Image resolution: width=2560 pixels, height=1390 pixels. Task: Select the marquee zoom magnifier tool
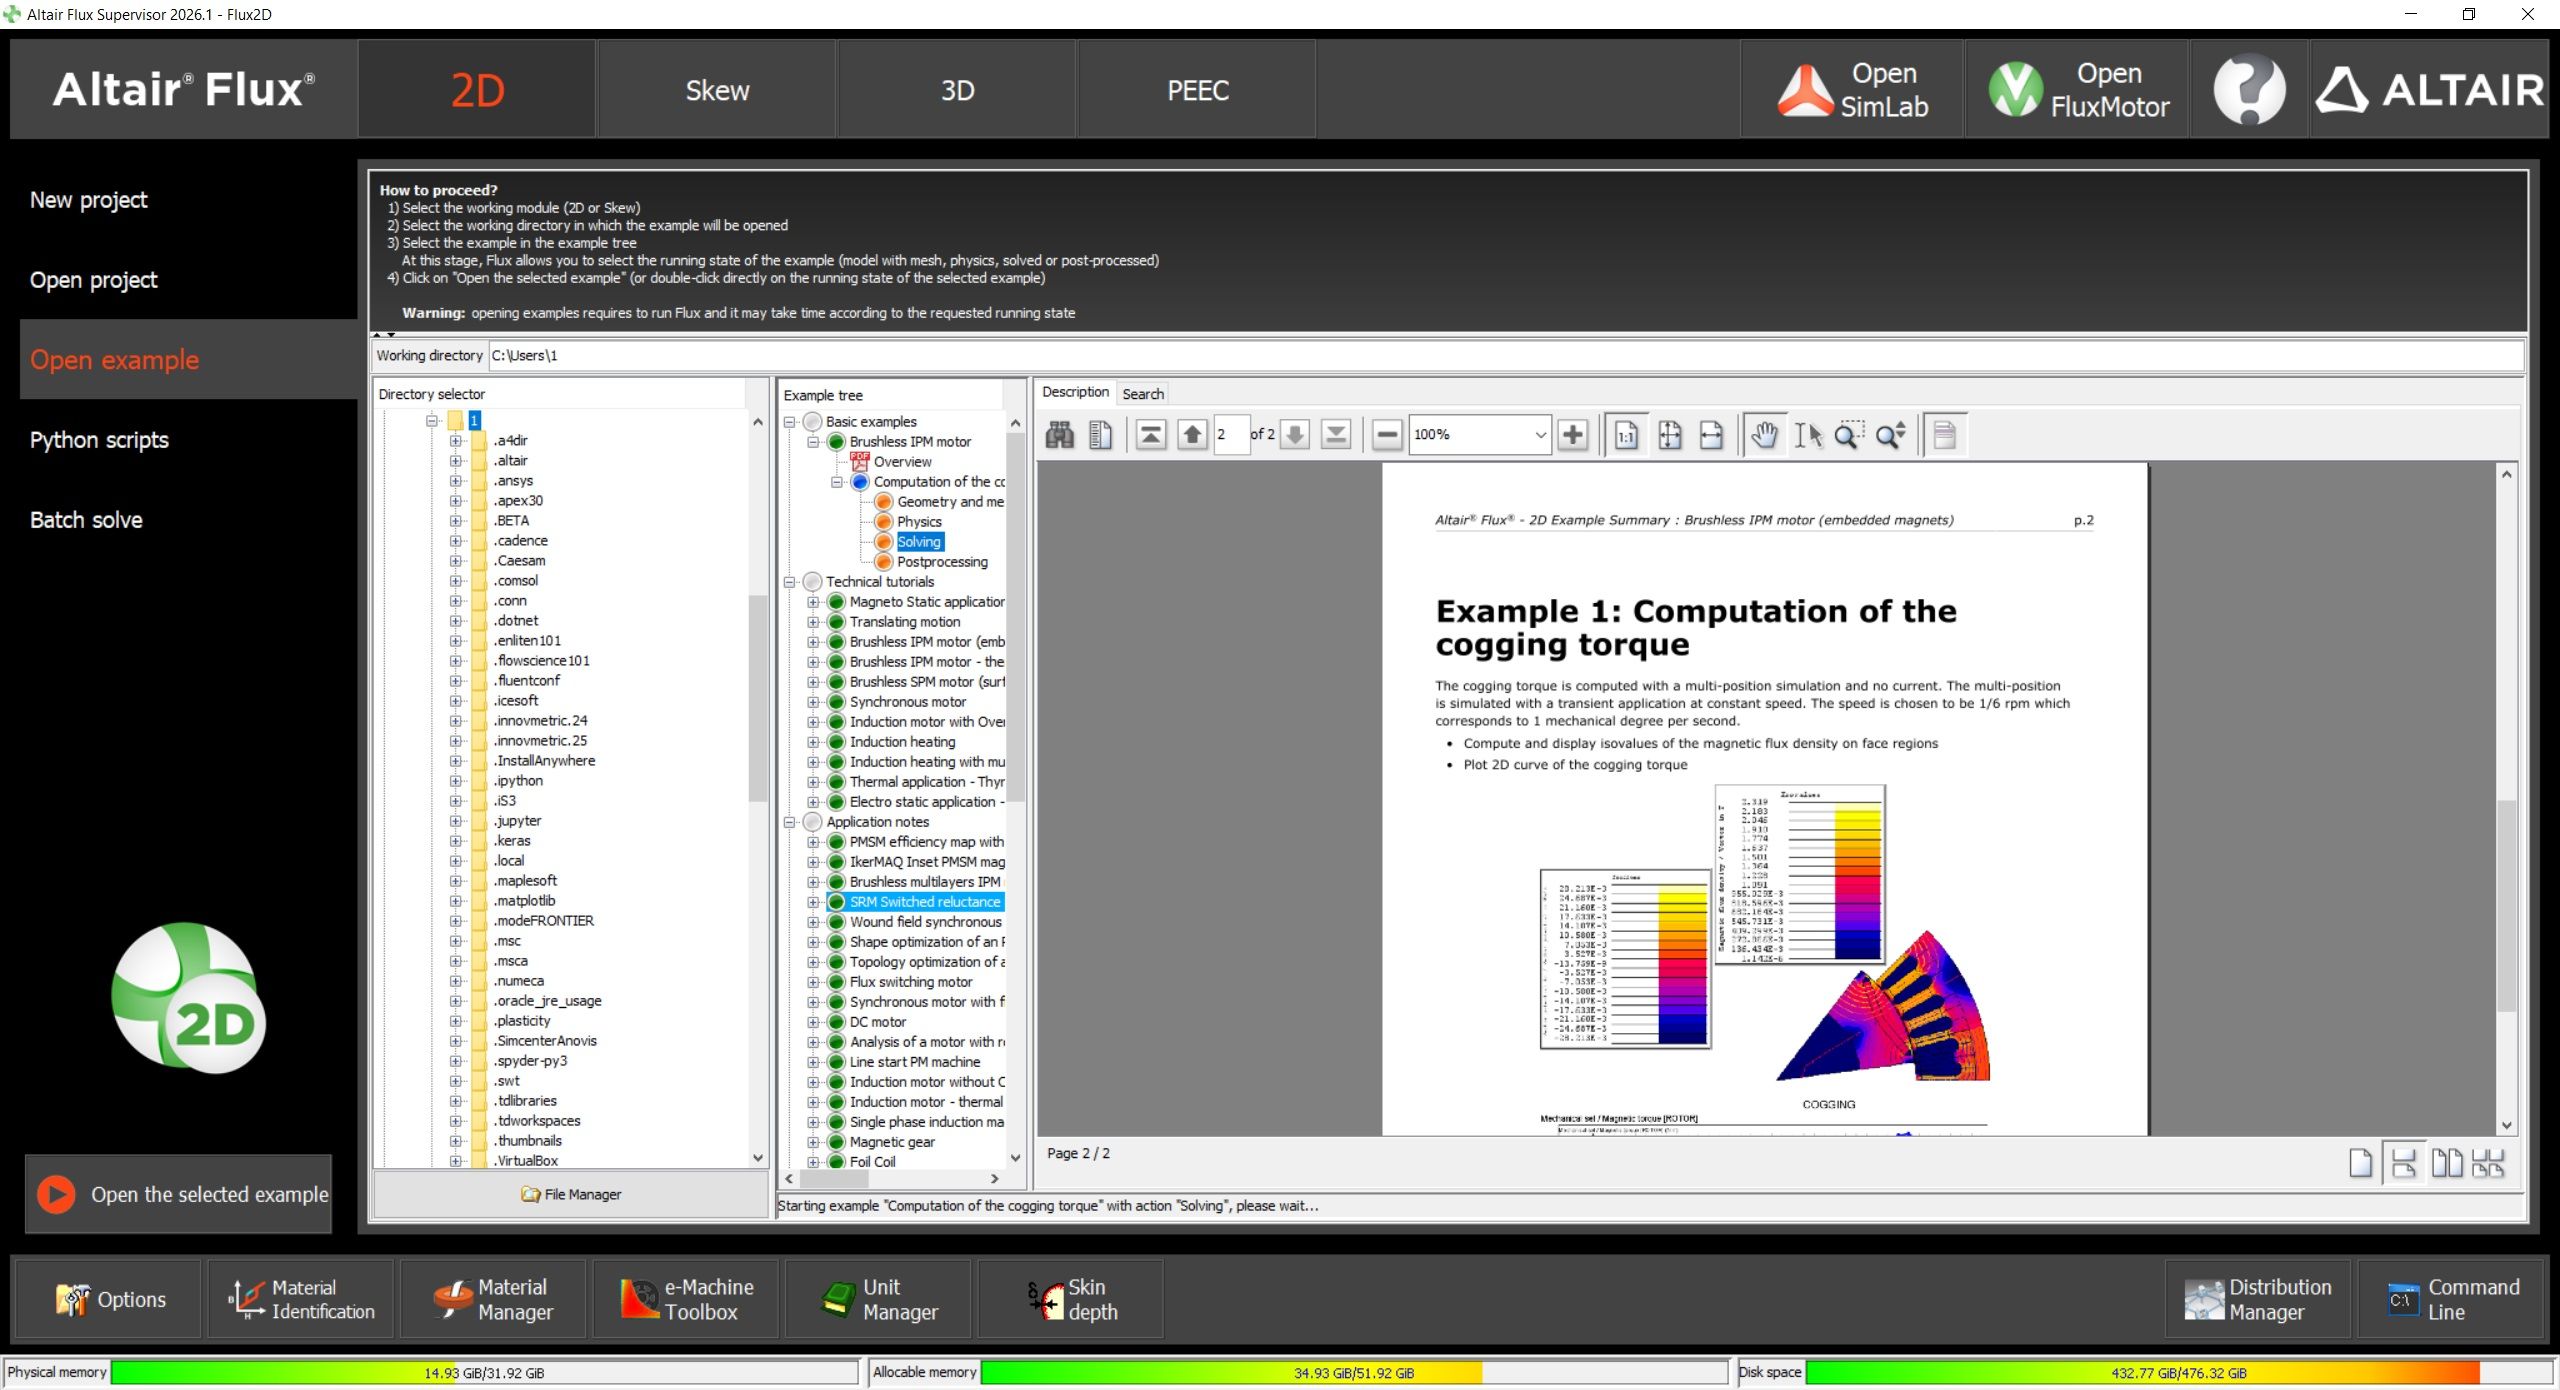point(1849,435)
